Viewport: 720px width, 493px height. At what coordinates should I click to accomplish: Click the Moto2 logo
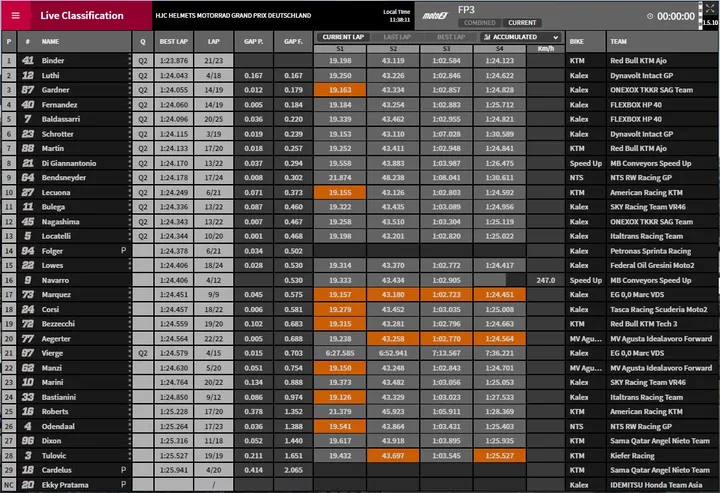pos(434,16)
